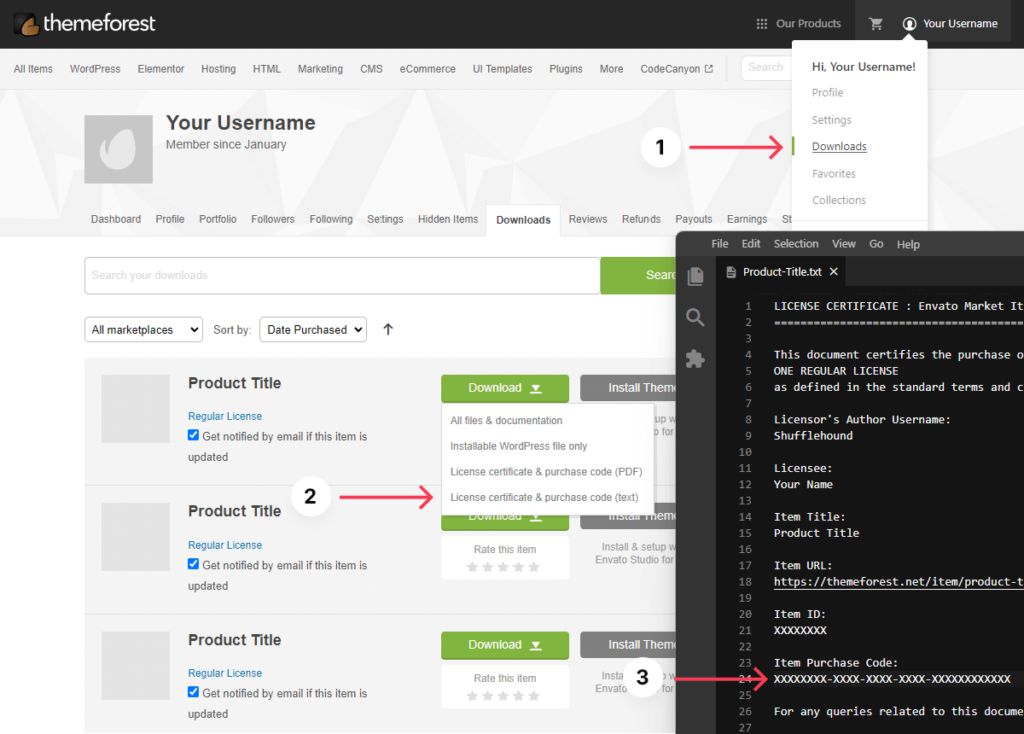Choose License certificate & purchase code (text)
1024x734 pixels.
tap(544, 497)
